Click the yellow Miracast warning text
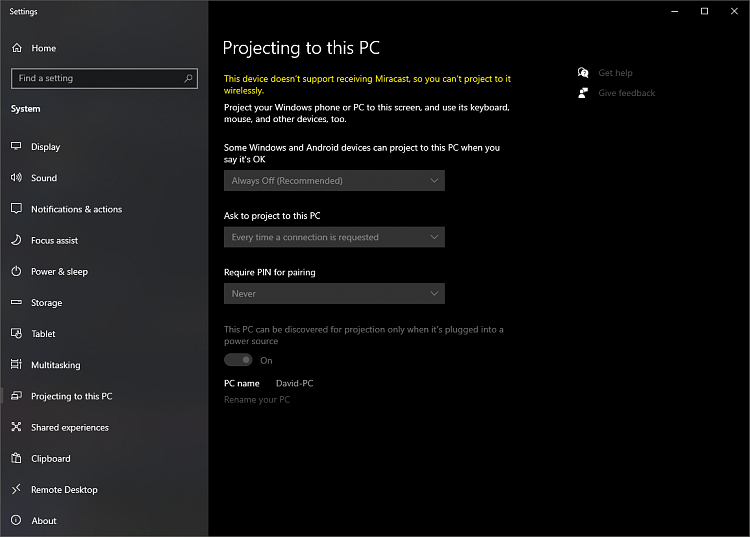Screen dimensions: 750x537 pyautogui.click(x=367, y=85)
